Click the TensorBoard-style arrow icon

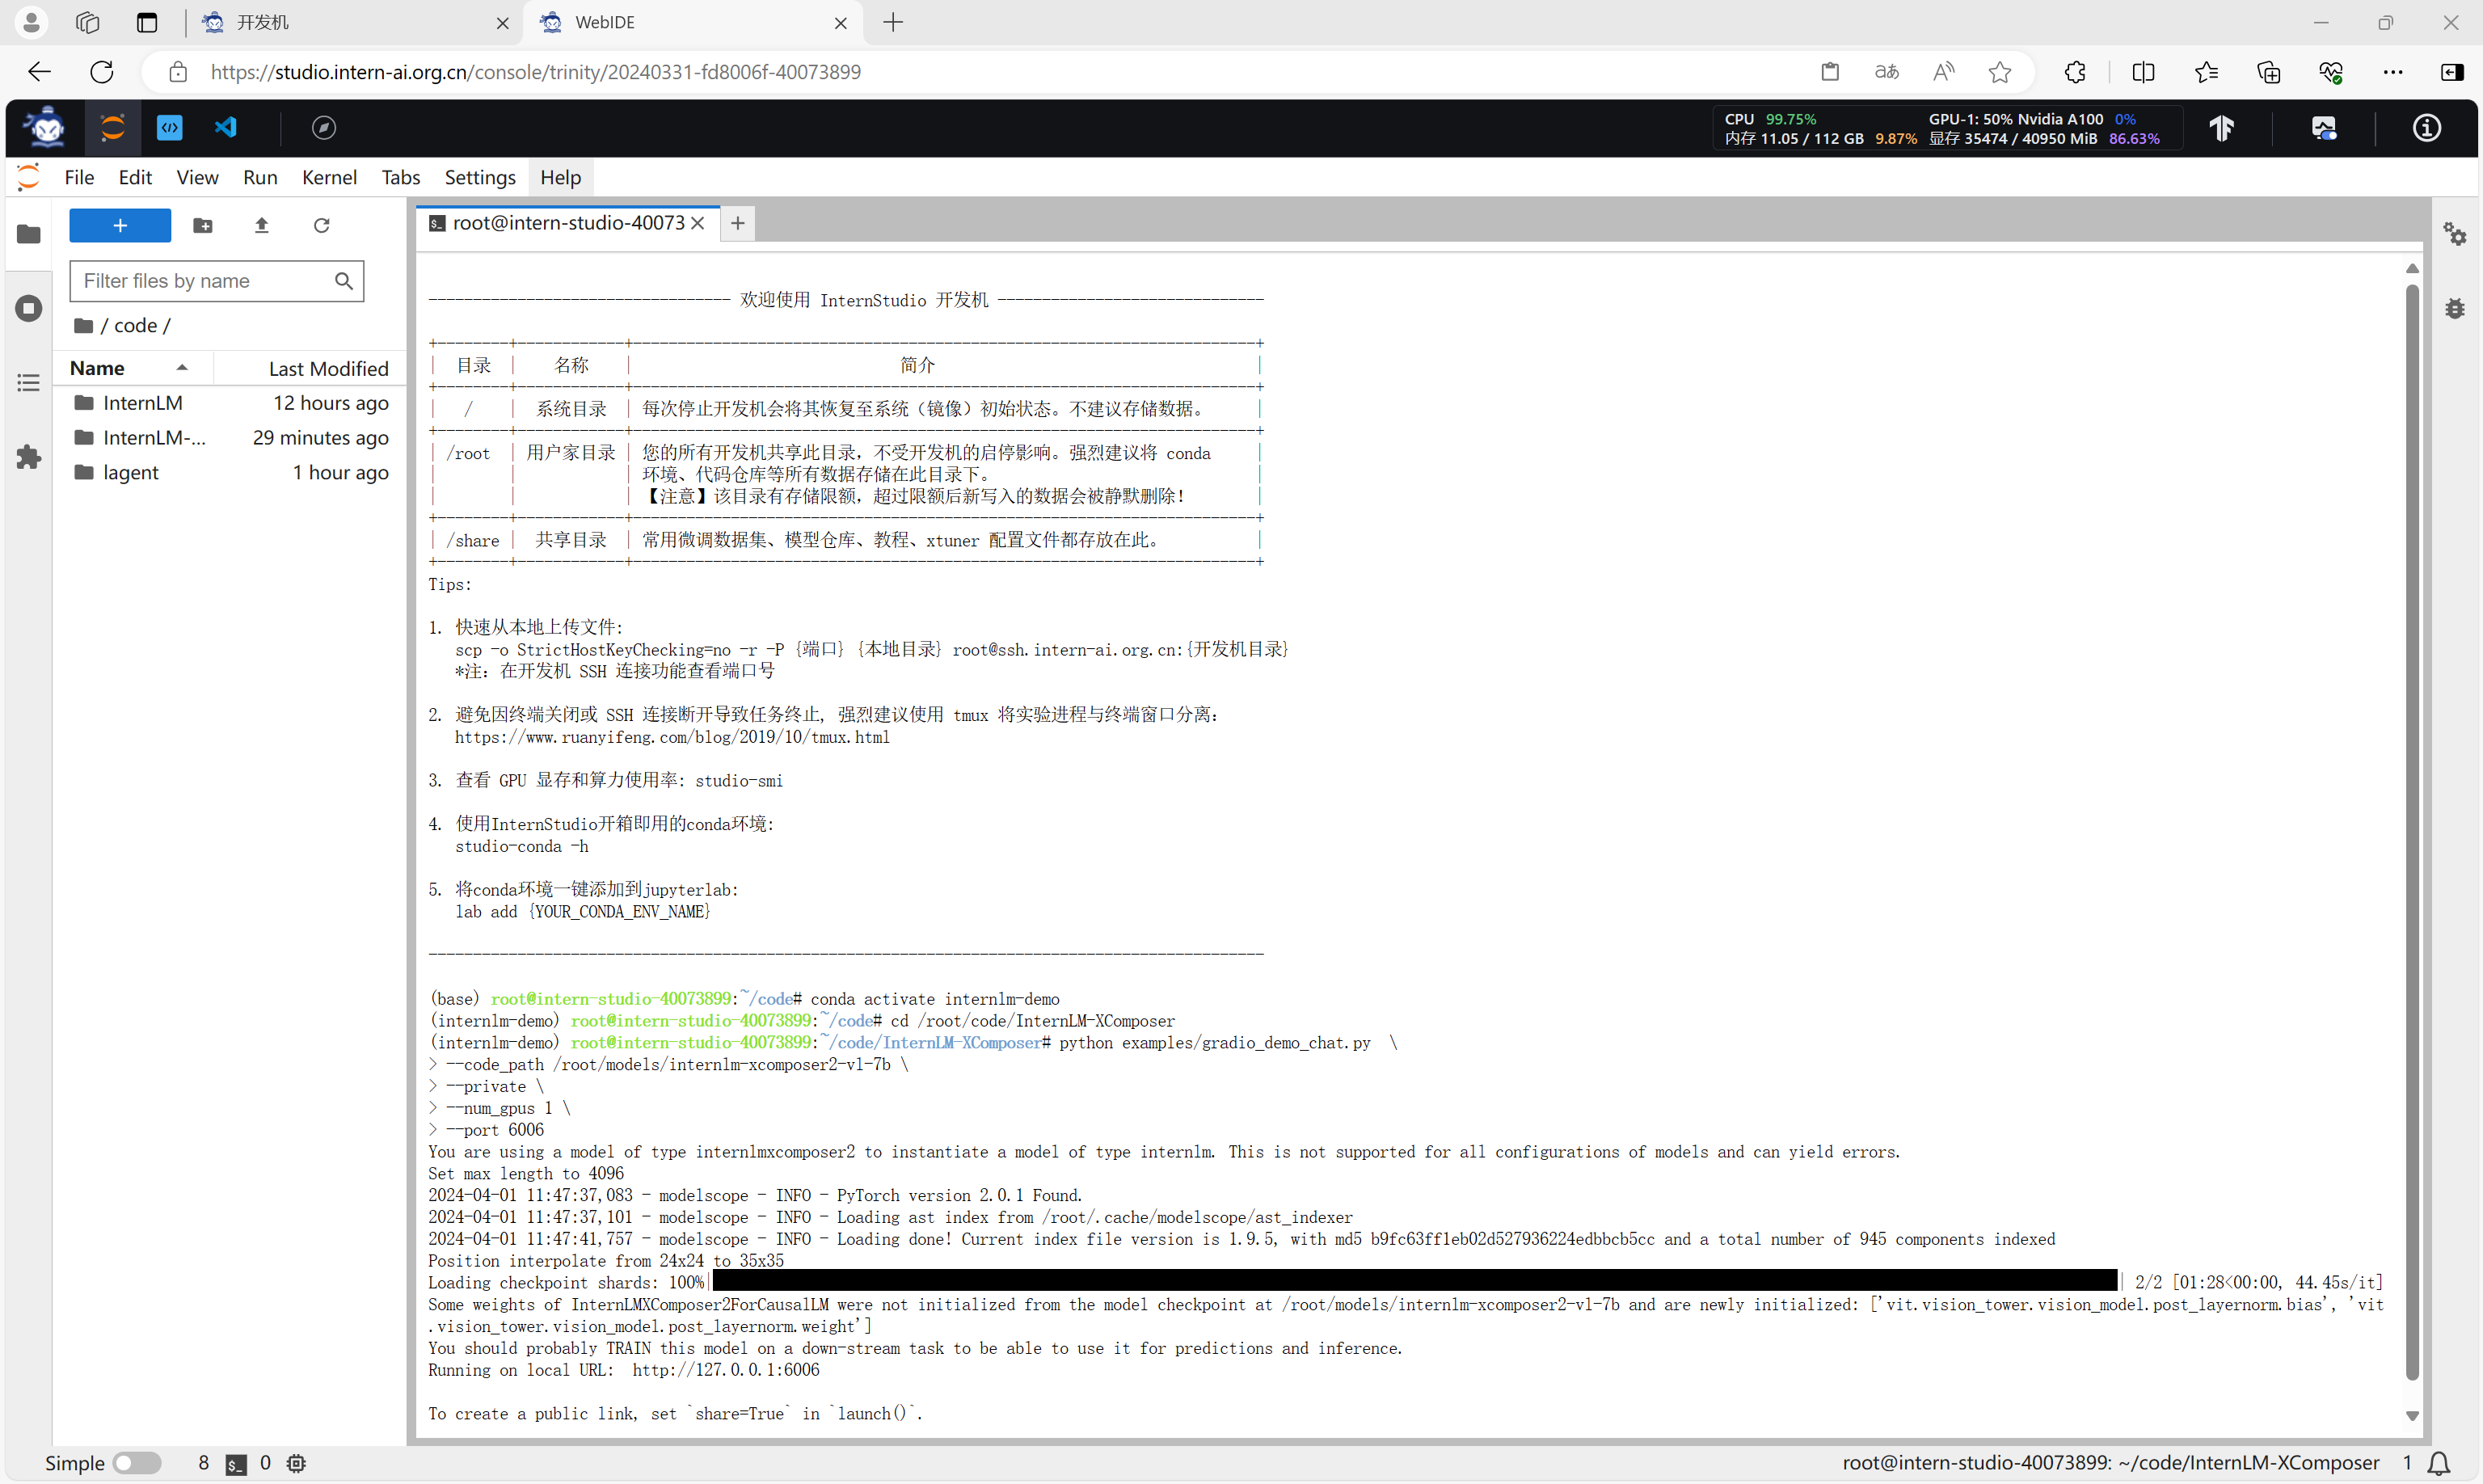click(x=2221, y=128)
